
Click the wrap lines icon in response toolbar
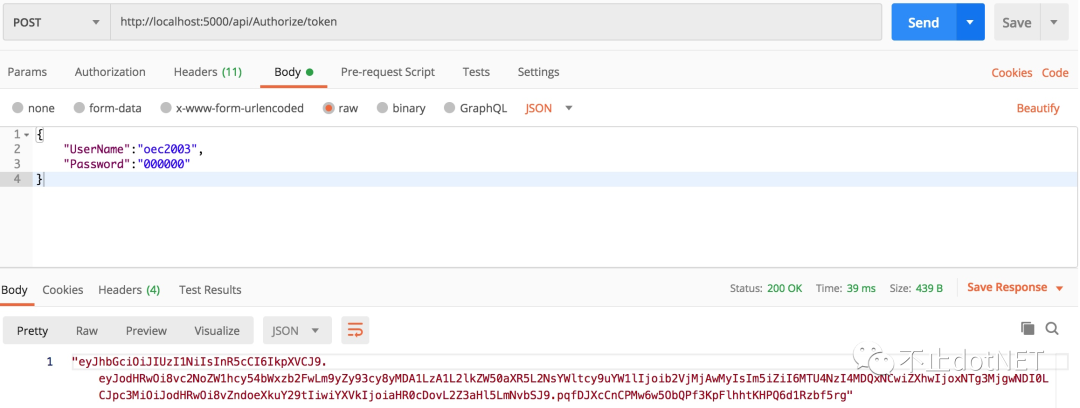(355, 330)
